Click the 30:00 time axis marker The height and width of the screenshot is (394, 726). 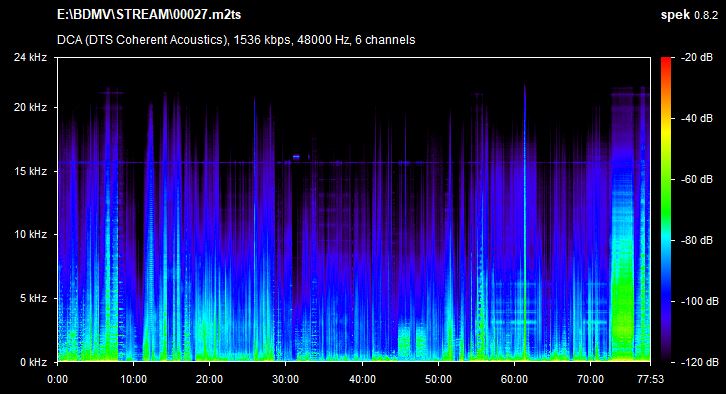(286, 380)
